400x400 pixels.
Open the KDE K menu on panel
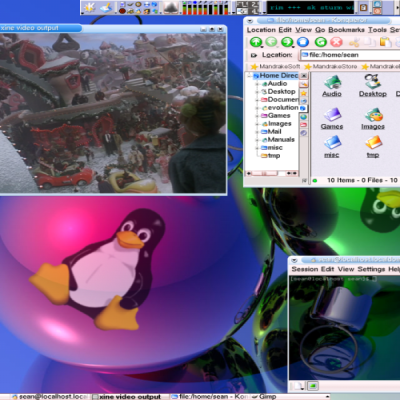(x=89, y=7)
